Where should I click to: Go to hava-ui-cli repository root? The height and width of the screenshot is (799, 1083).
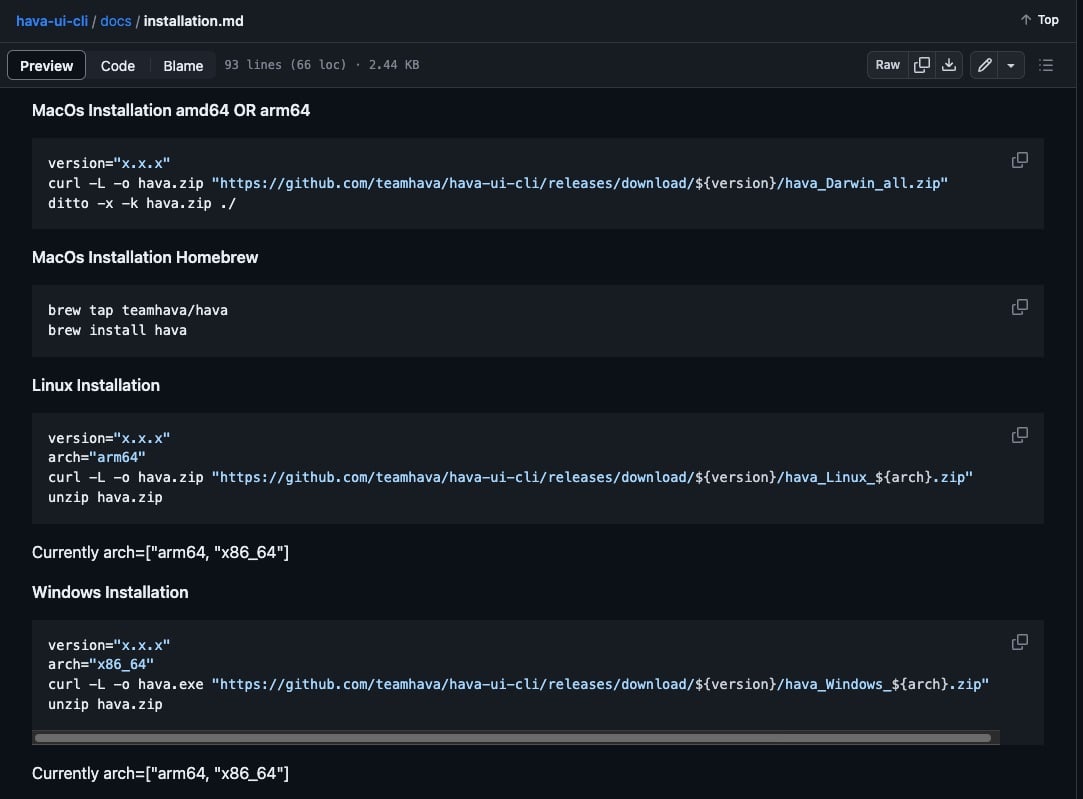[x=52, y=21]
